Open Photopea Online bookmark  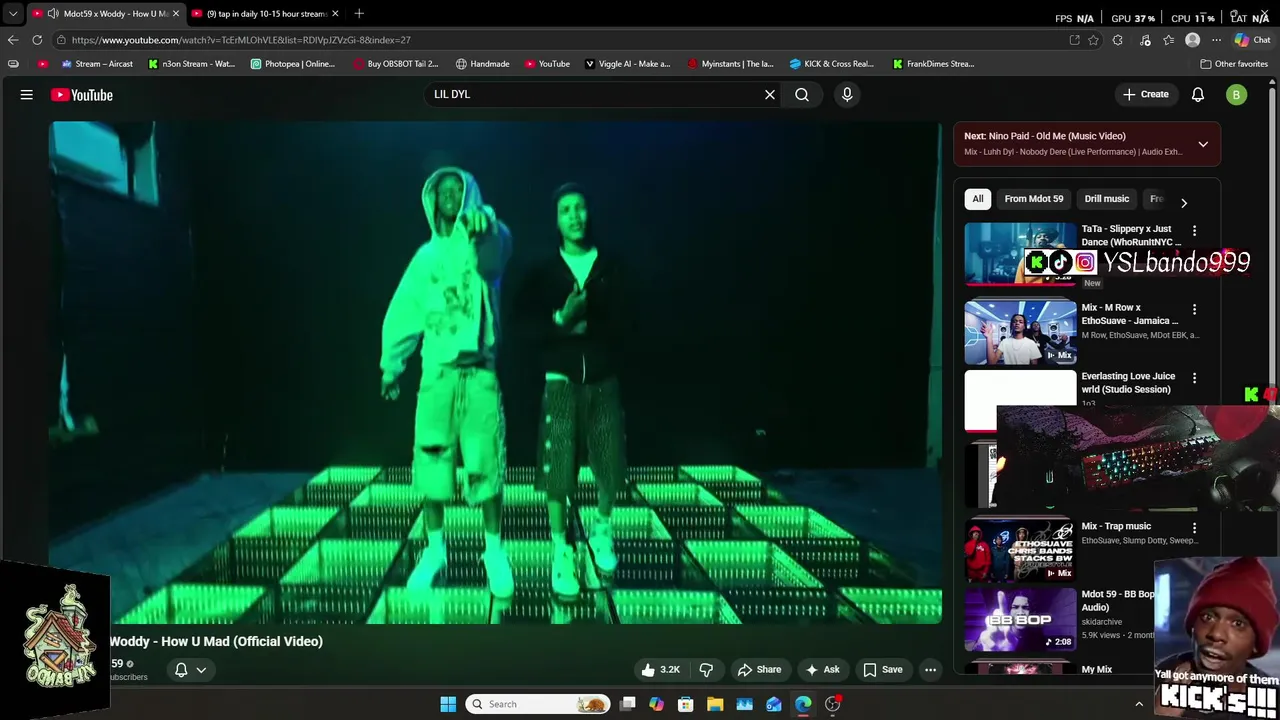pyautogui.click(x=293, y=64)
